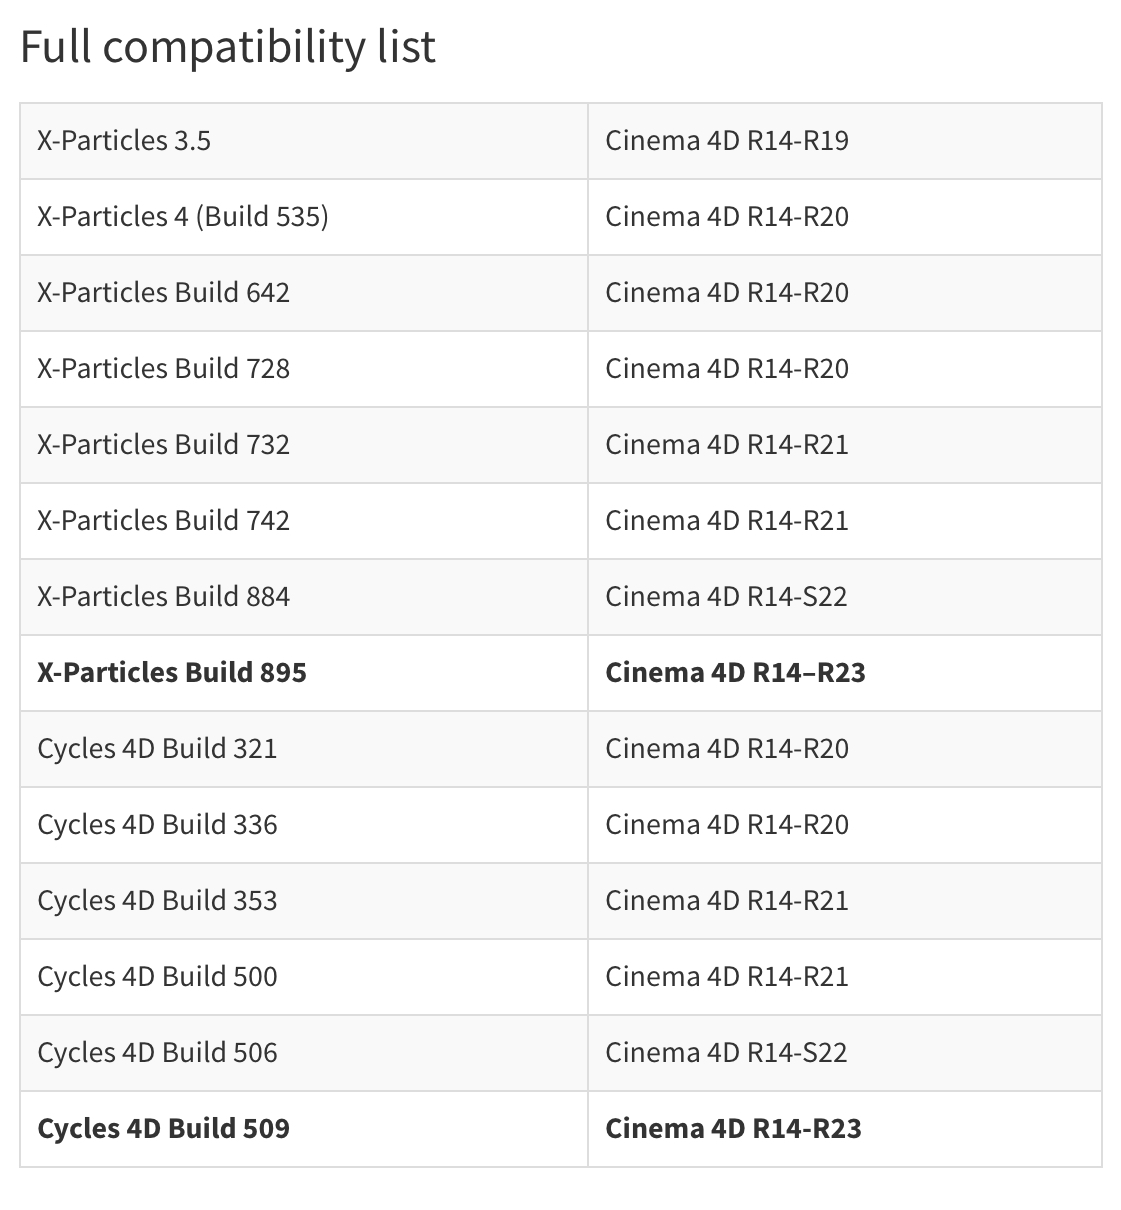Screen dimensions: 1121x1210
Task: Click the Cinema 4D R14-R19 cell
Action: [727, 141]
